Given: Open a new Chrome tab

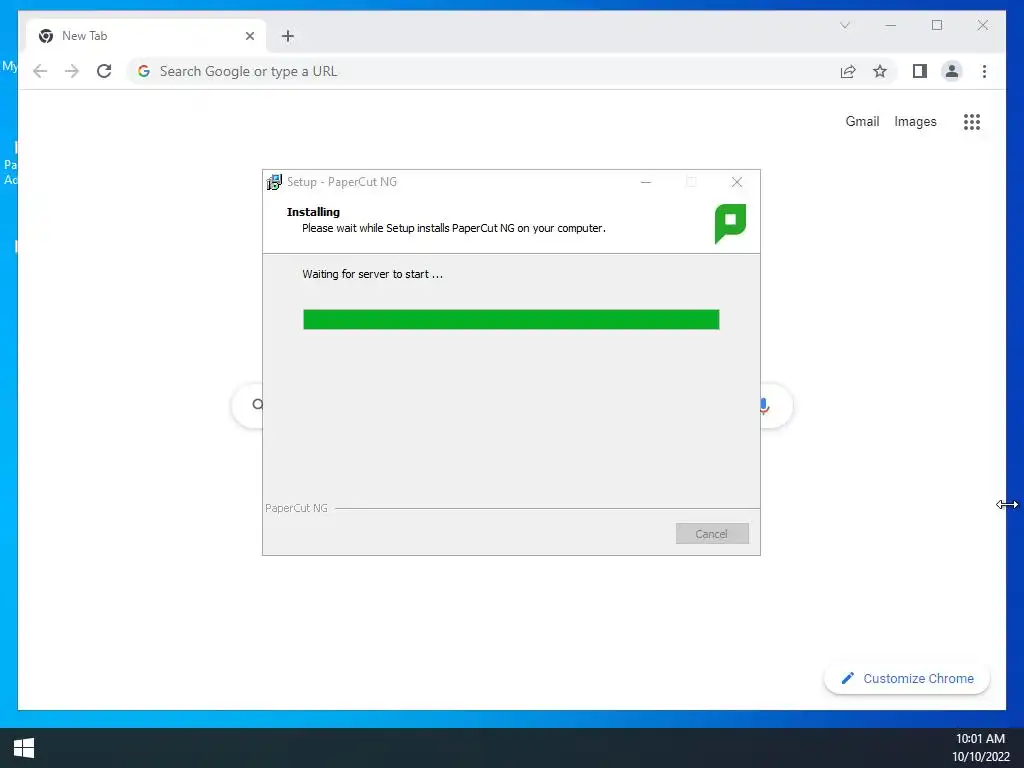Looking at the screenshot, I should (x=288, y=36).
